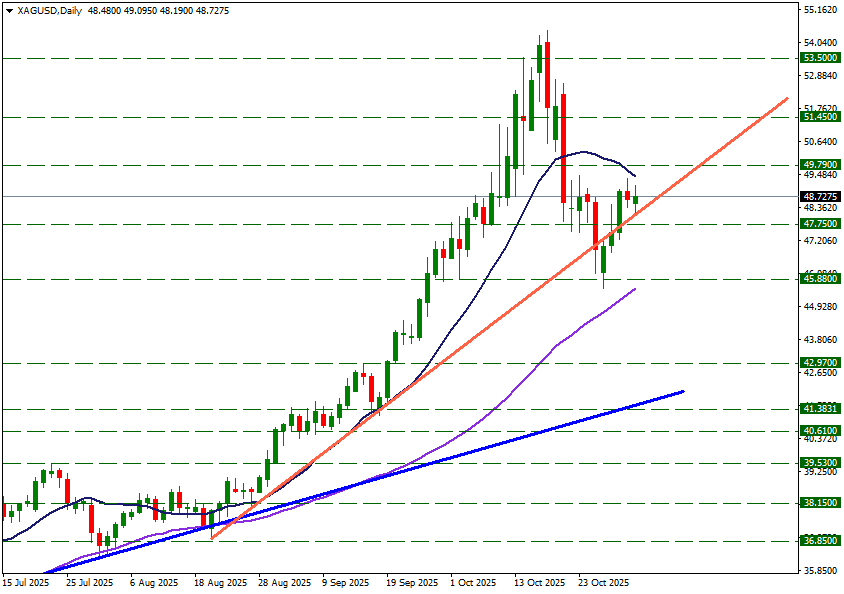Select the 40.6100 green price label

point(819,431)
